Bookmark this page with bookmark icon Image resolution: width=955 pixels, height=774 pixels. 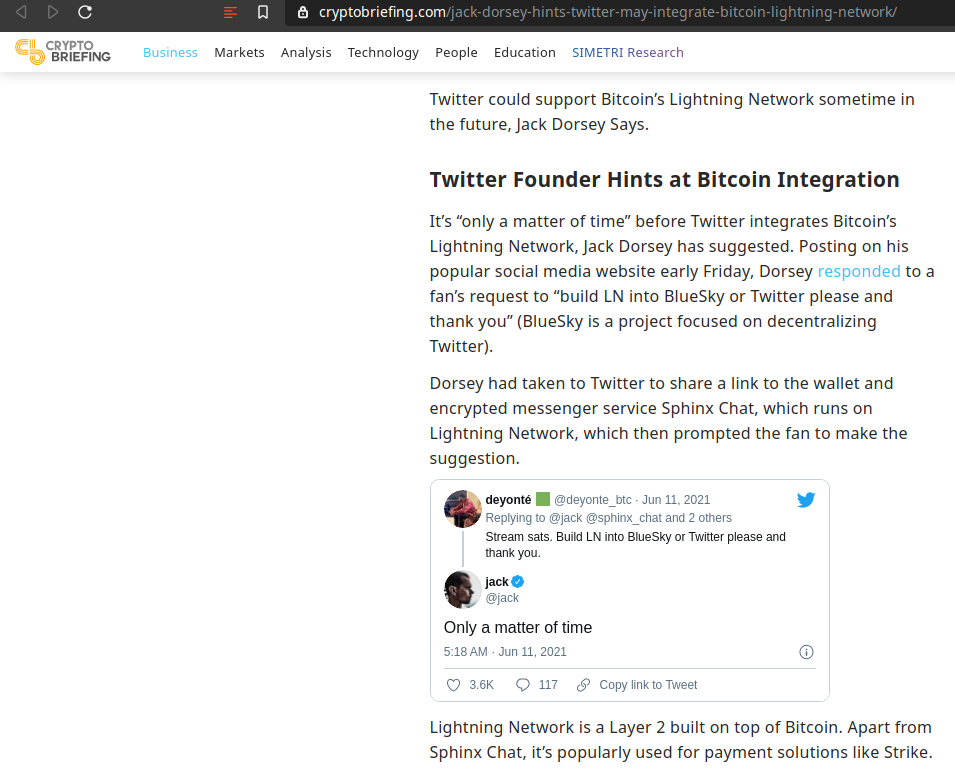click(263, 12)
